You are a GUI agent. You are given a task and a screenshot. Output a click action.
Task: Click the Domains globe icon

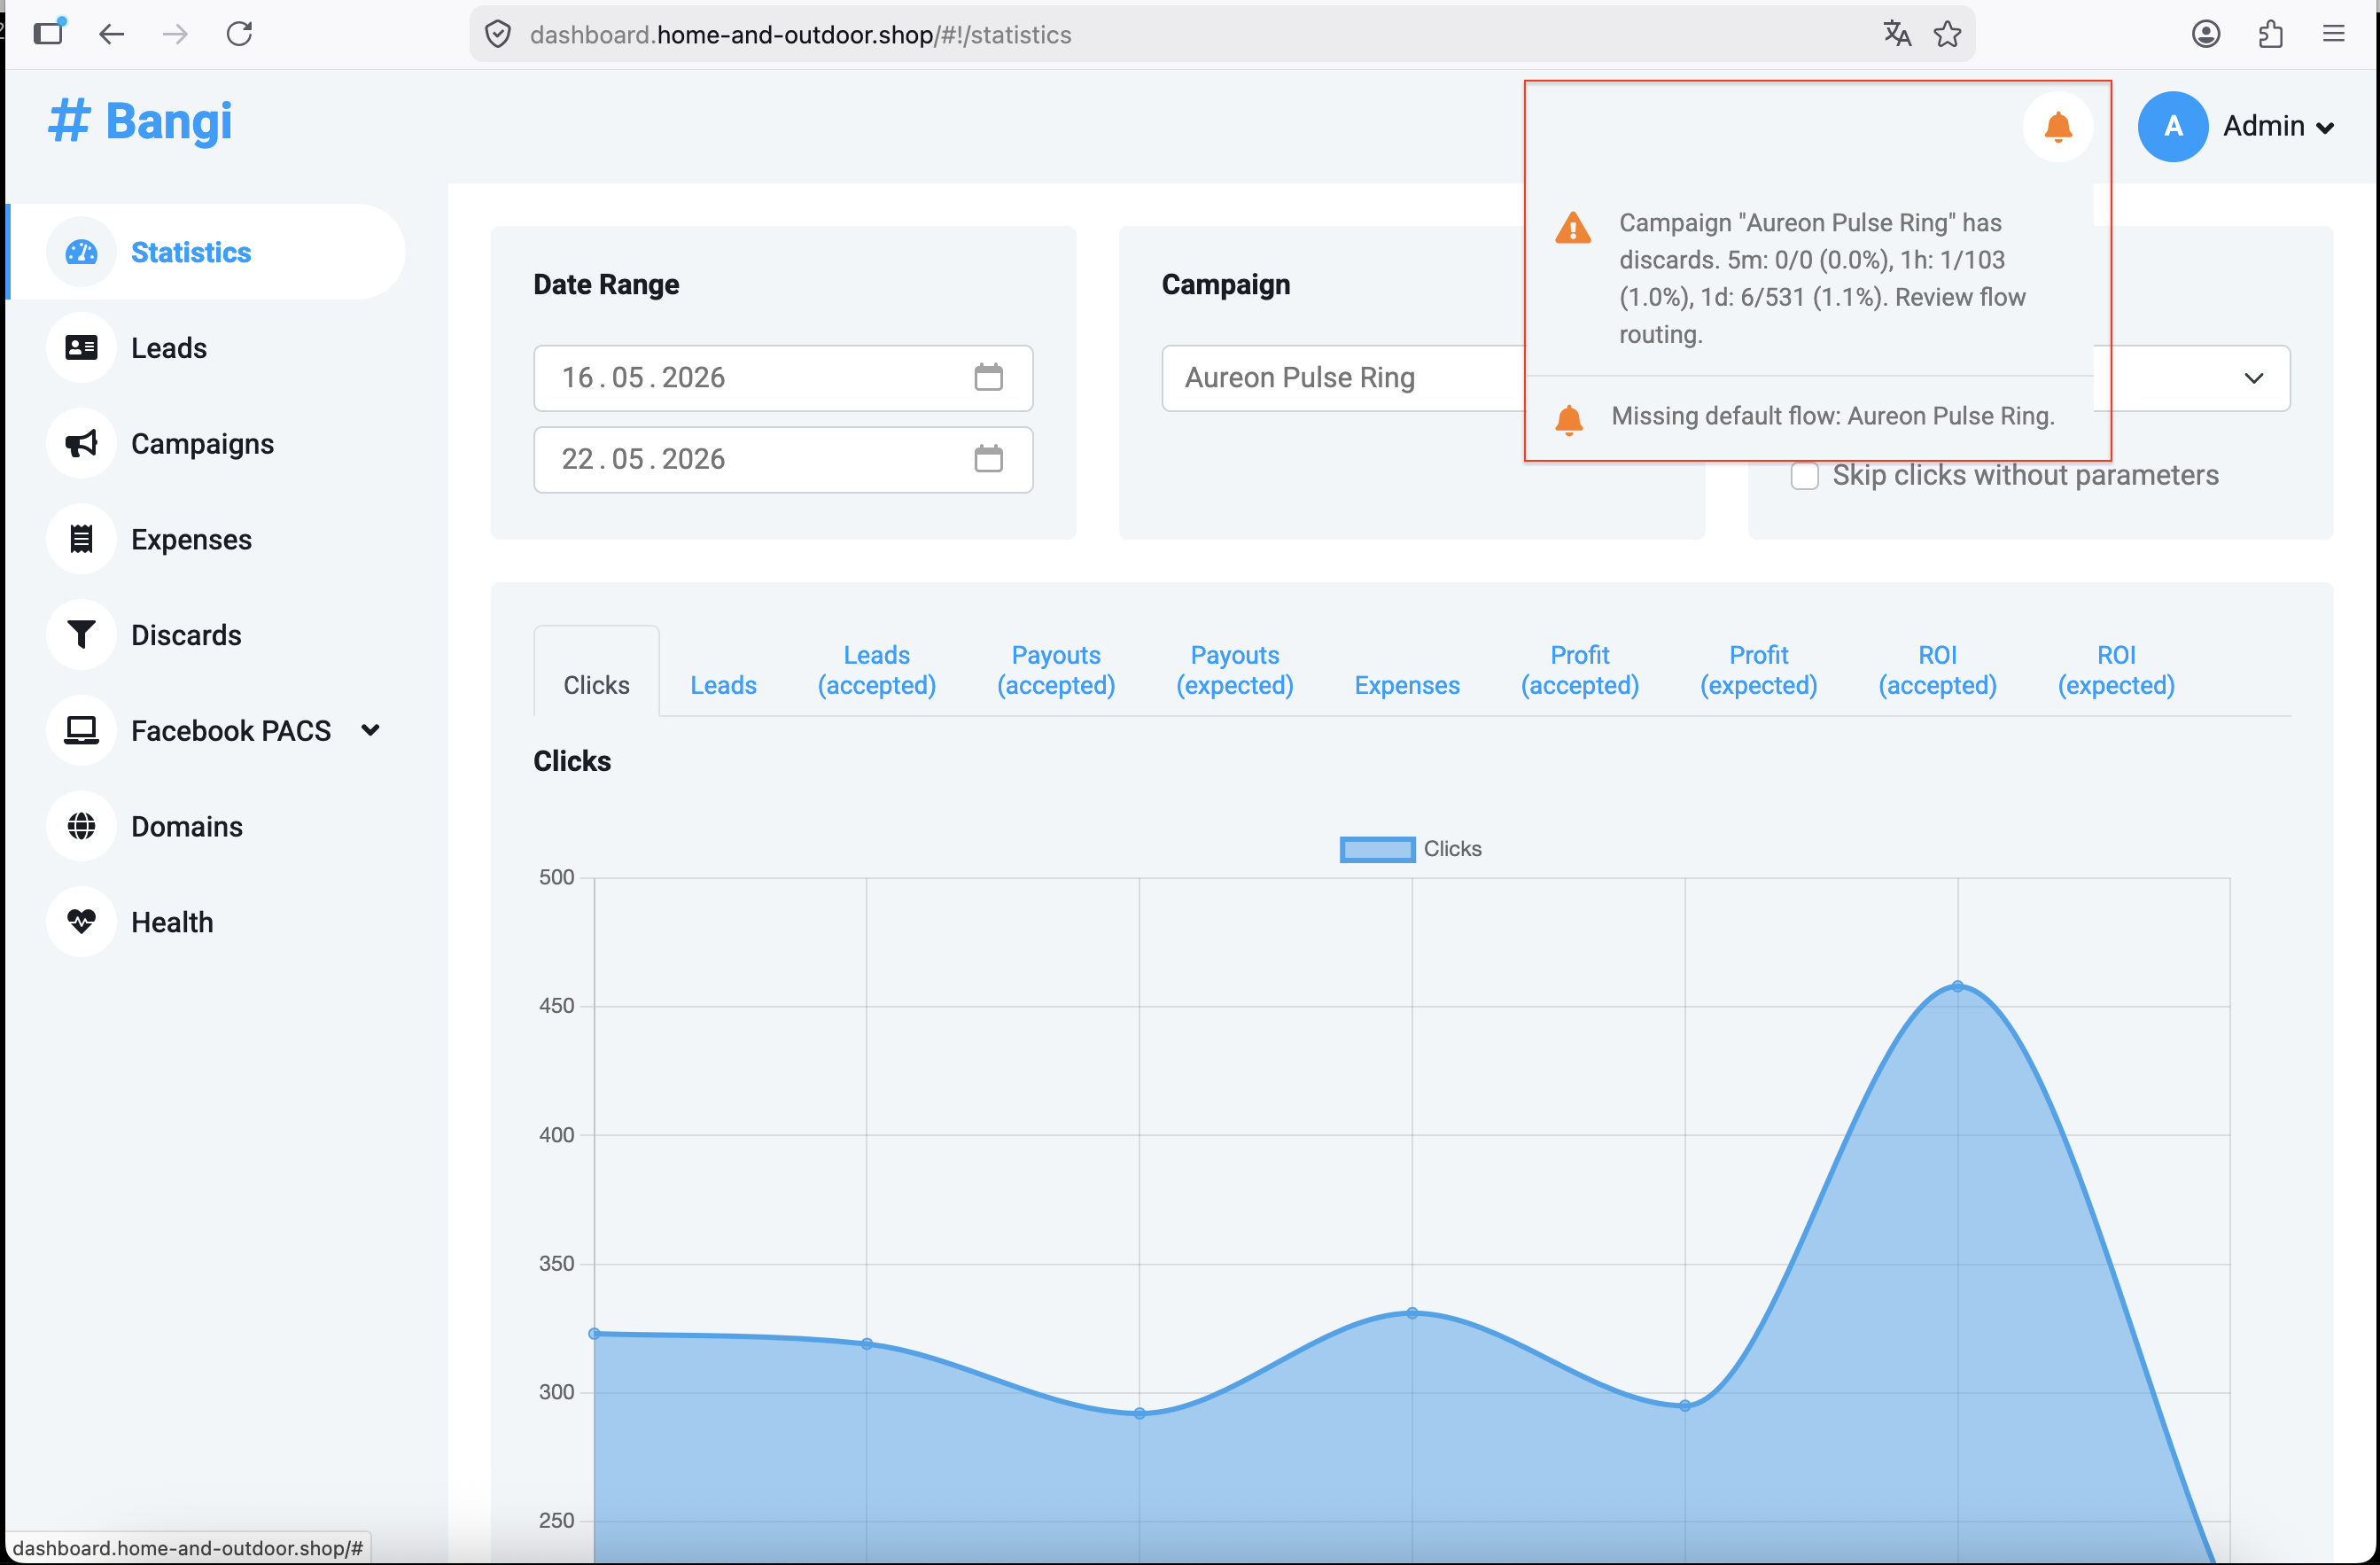(x=81, y=827)
